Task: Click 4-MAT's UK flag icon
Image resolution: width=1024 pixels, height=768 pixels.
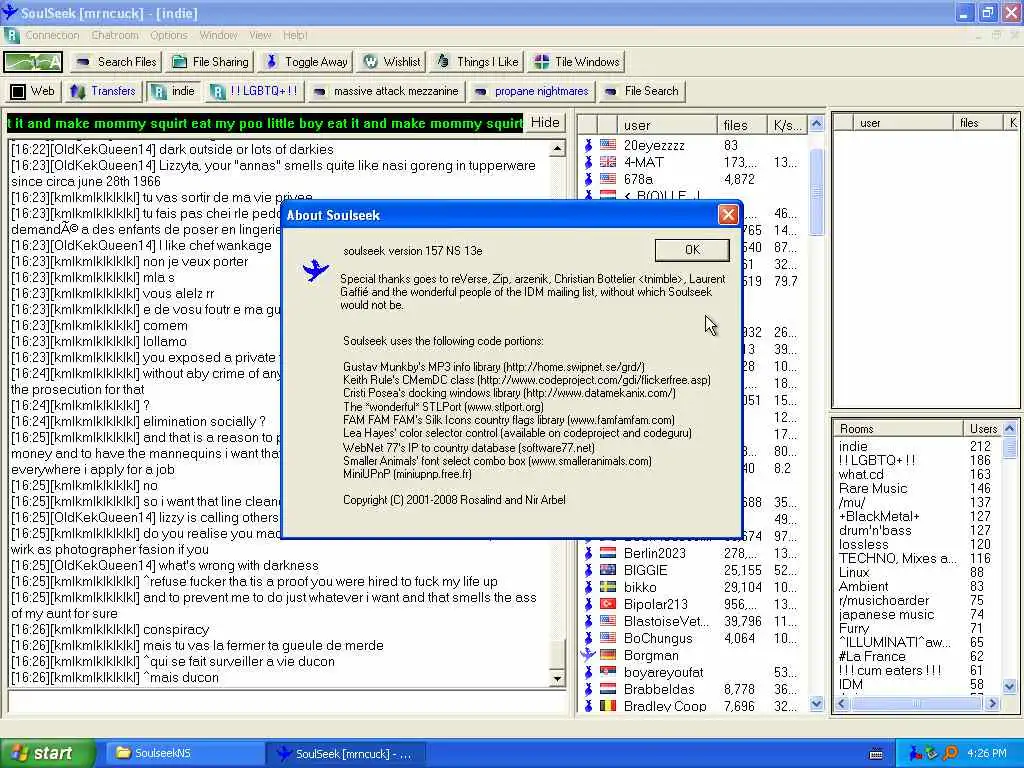Action: 608,162
